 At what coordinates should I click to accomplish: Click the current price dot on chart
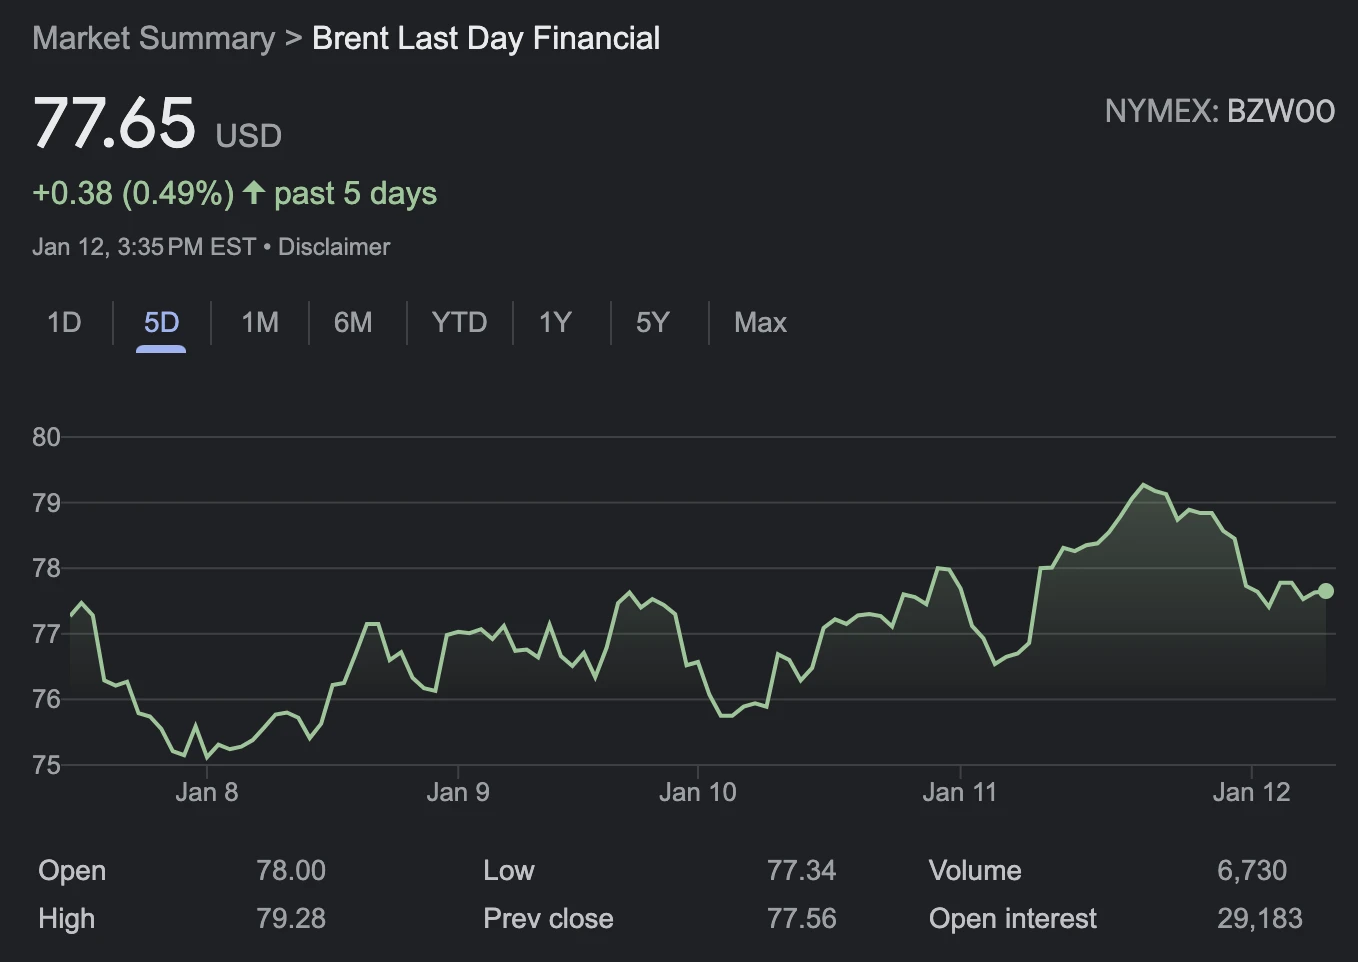tap(1326, 591)
